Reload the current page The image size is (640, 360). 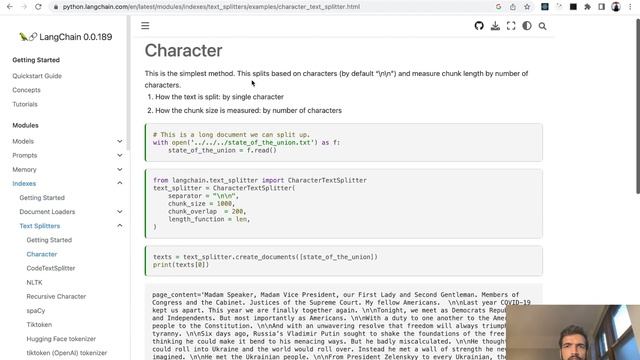point(38,7)
